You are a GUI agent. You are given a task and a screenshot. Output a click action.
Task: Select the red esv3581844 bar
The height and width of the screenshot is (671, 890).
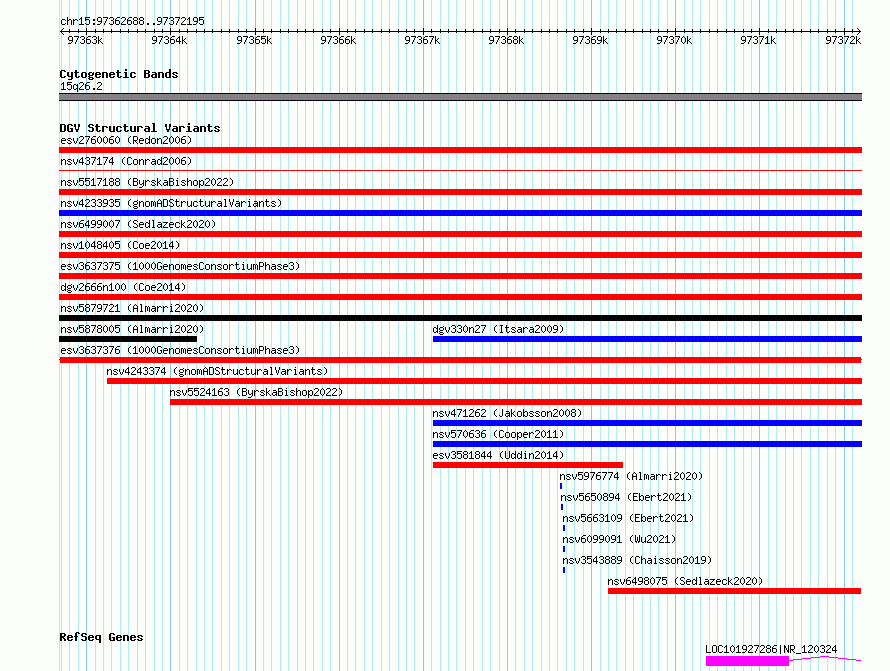point(528,465)
